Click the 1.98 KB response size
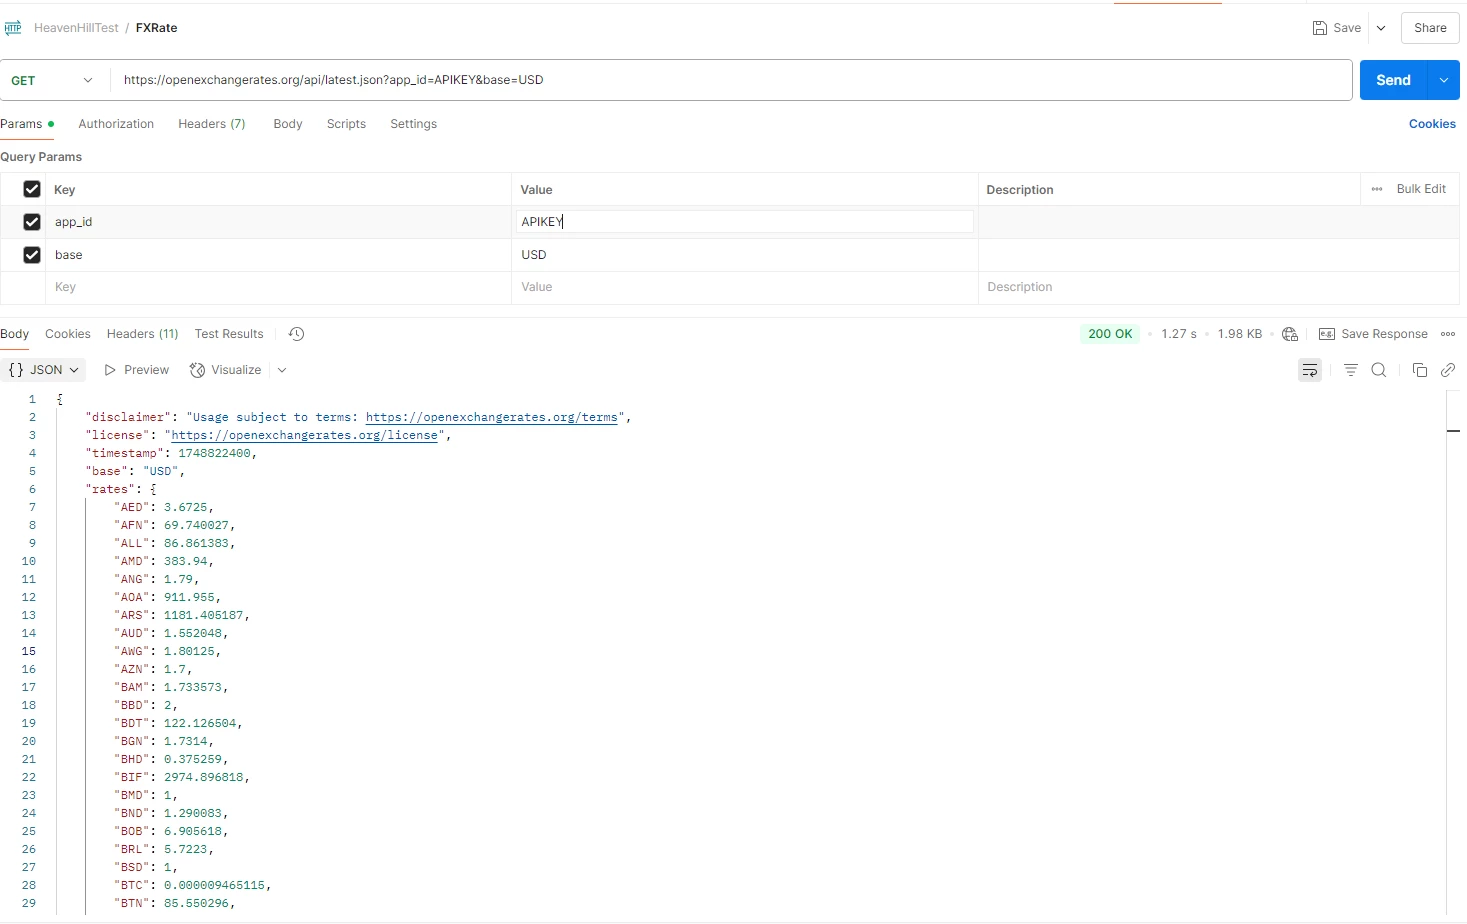The image size is (1467, 924). pyautogui.click(x=1240, y=334)
